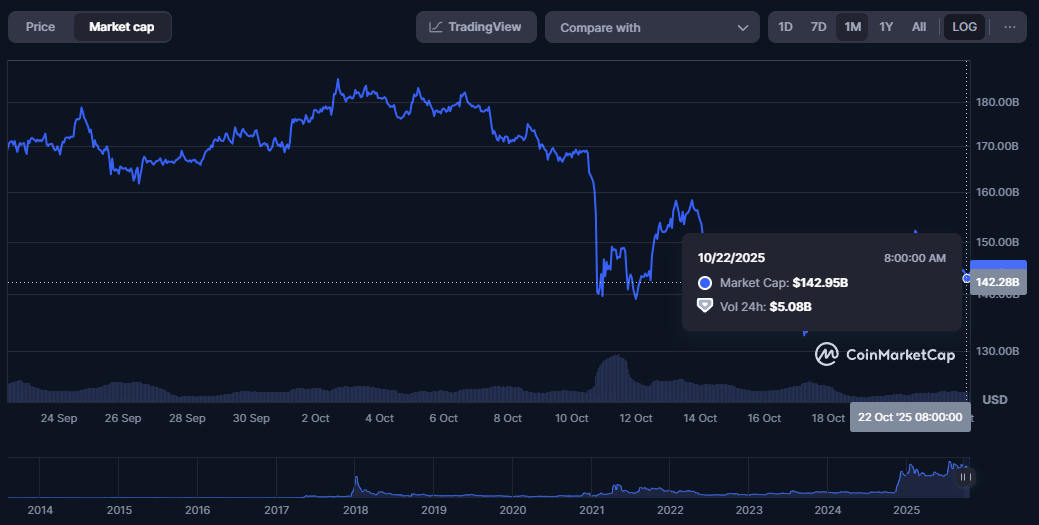This screenshot has width=1039, height=525.
Task: Open the TradingView chart view
Action: [476, 27]
